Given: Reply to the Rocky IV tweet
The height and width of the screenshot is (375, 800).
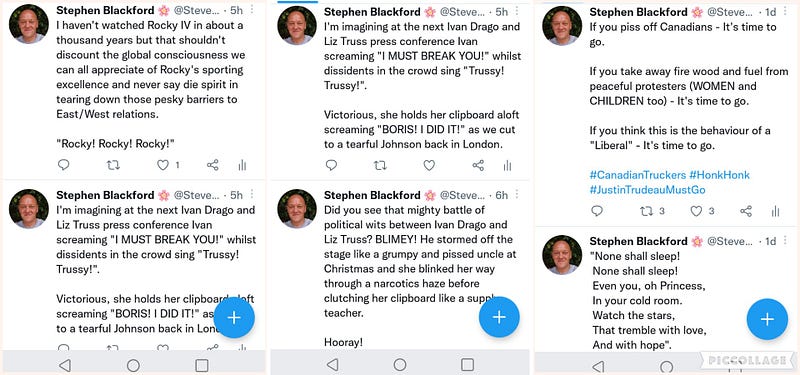Looking at the screenshot, I should pyautogui.click(x=63, y=165).
